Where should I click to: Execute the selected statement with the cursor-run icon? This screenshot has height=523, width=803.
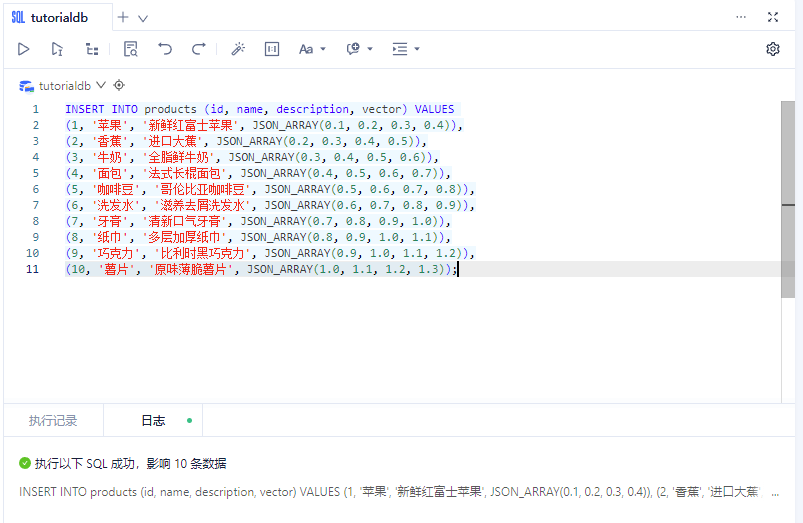coord(57,49)
